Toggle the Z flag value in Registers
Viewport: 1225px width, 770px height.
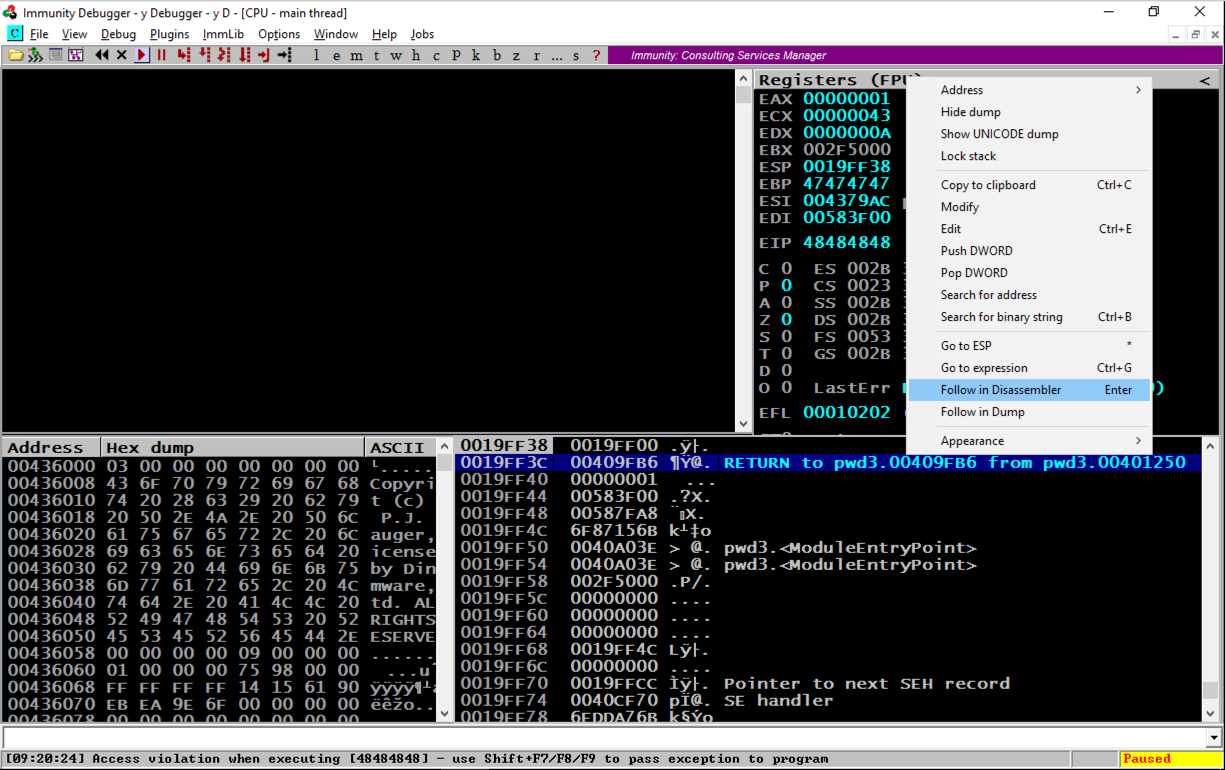(x=787, y=319)
